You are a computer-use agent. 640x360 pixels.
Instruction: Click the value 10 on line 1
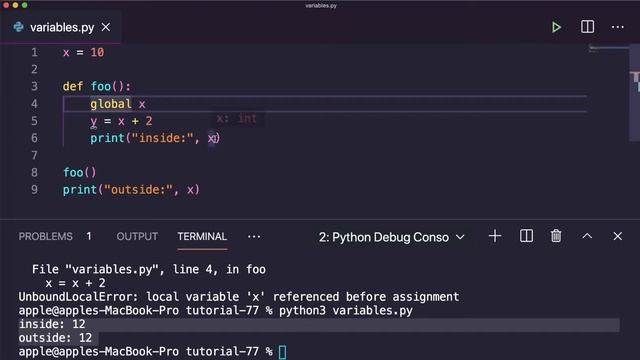point(97,52)
